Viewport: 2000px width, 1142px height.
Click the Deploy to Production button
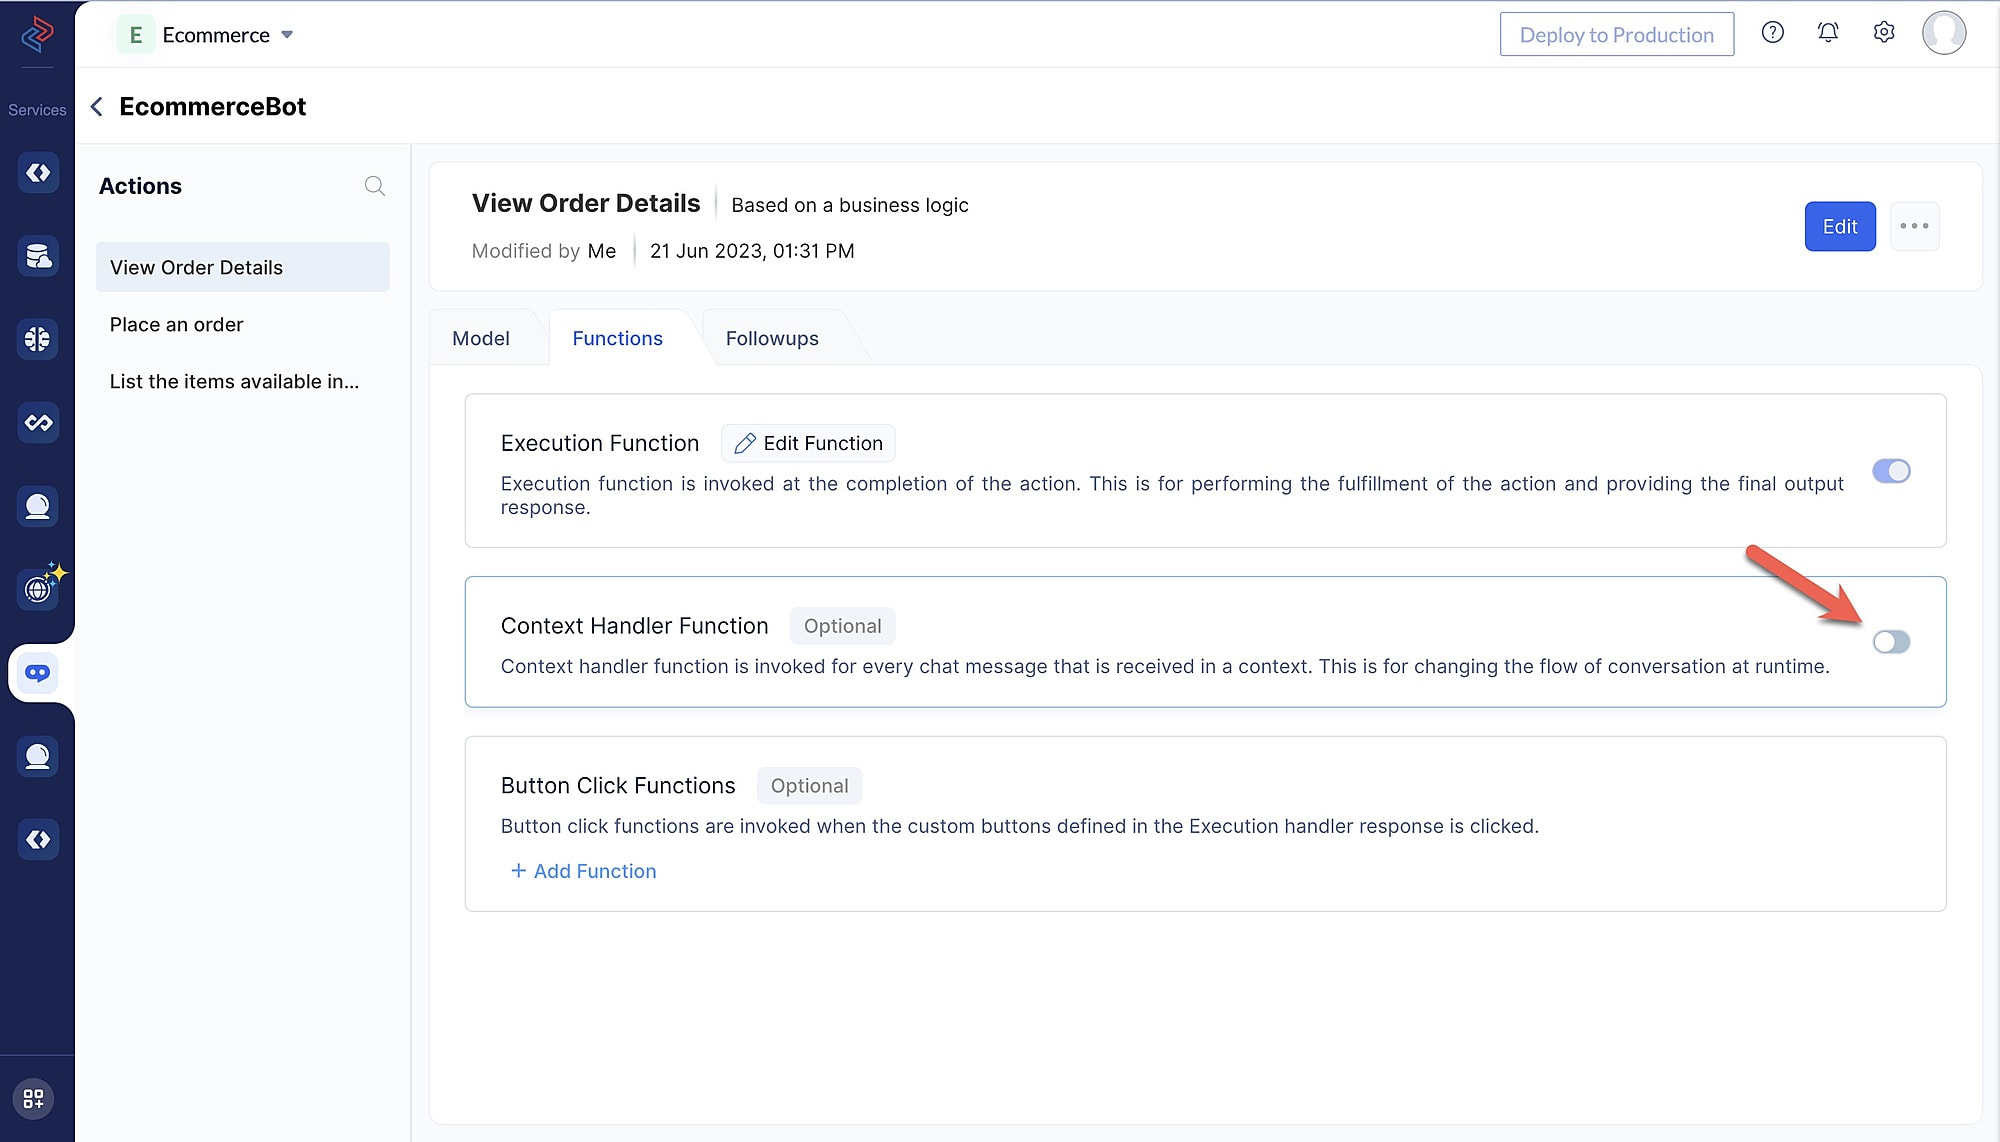(x=1617, y=33)
